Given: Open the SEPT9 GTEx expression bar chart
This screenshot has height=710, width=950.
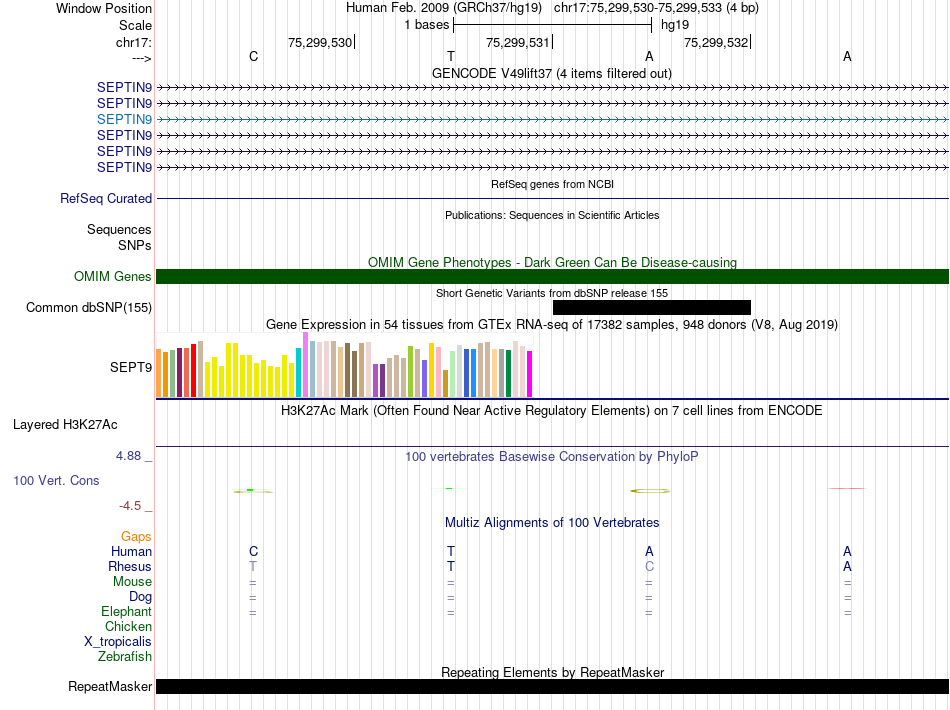Looking at the screenshot, I should (x=344, y=365).
